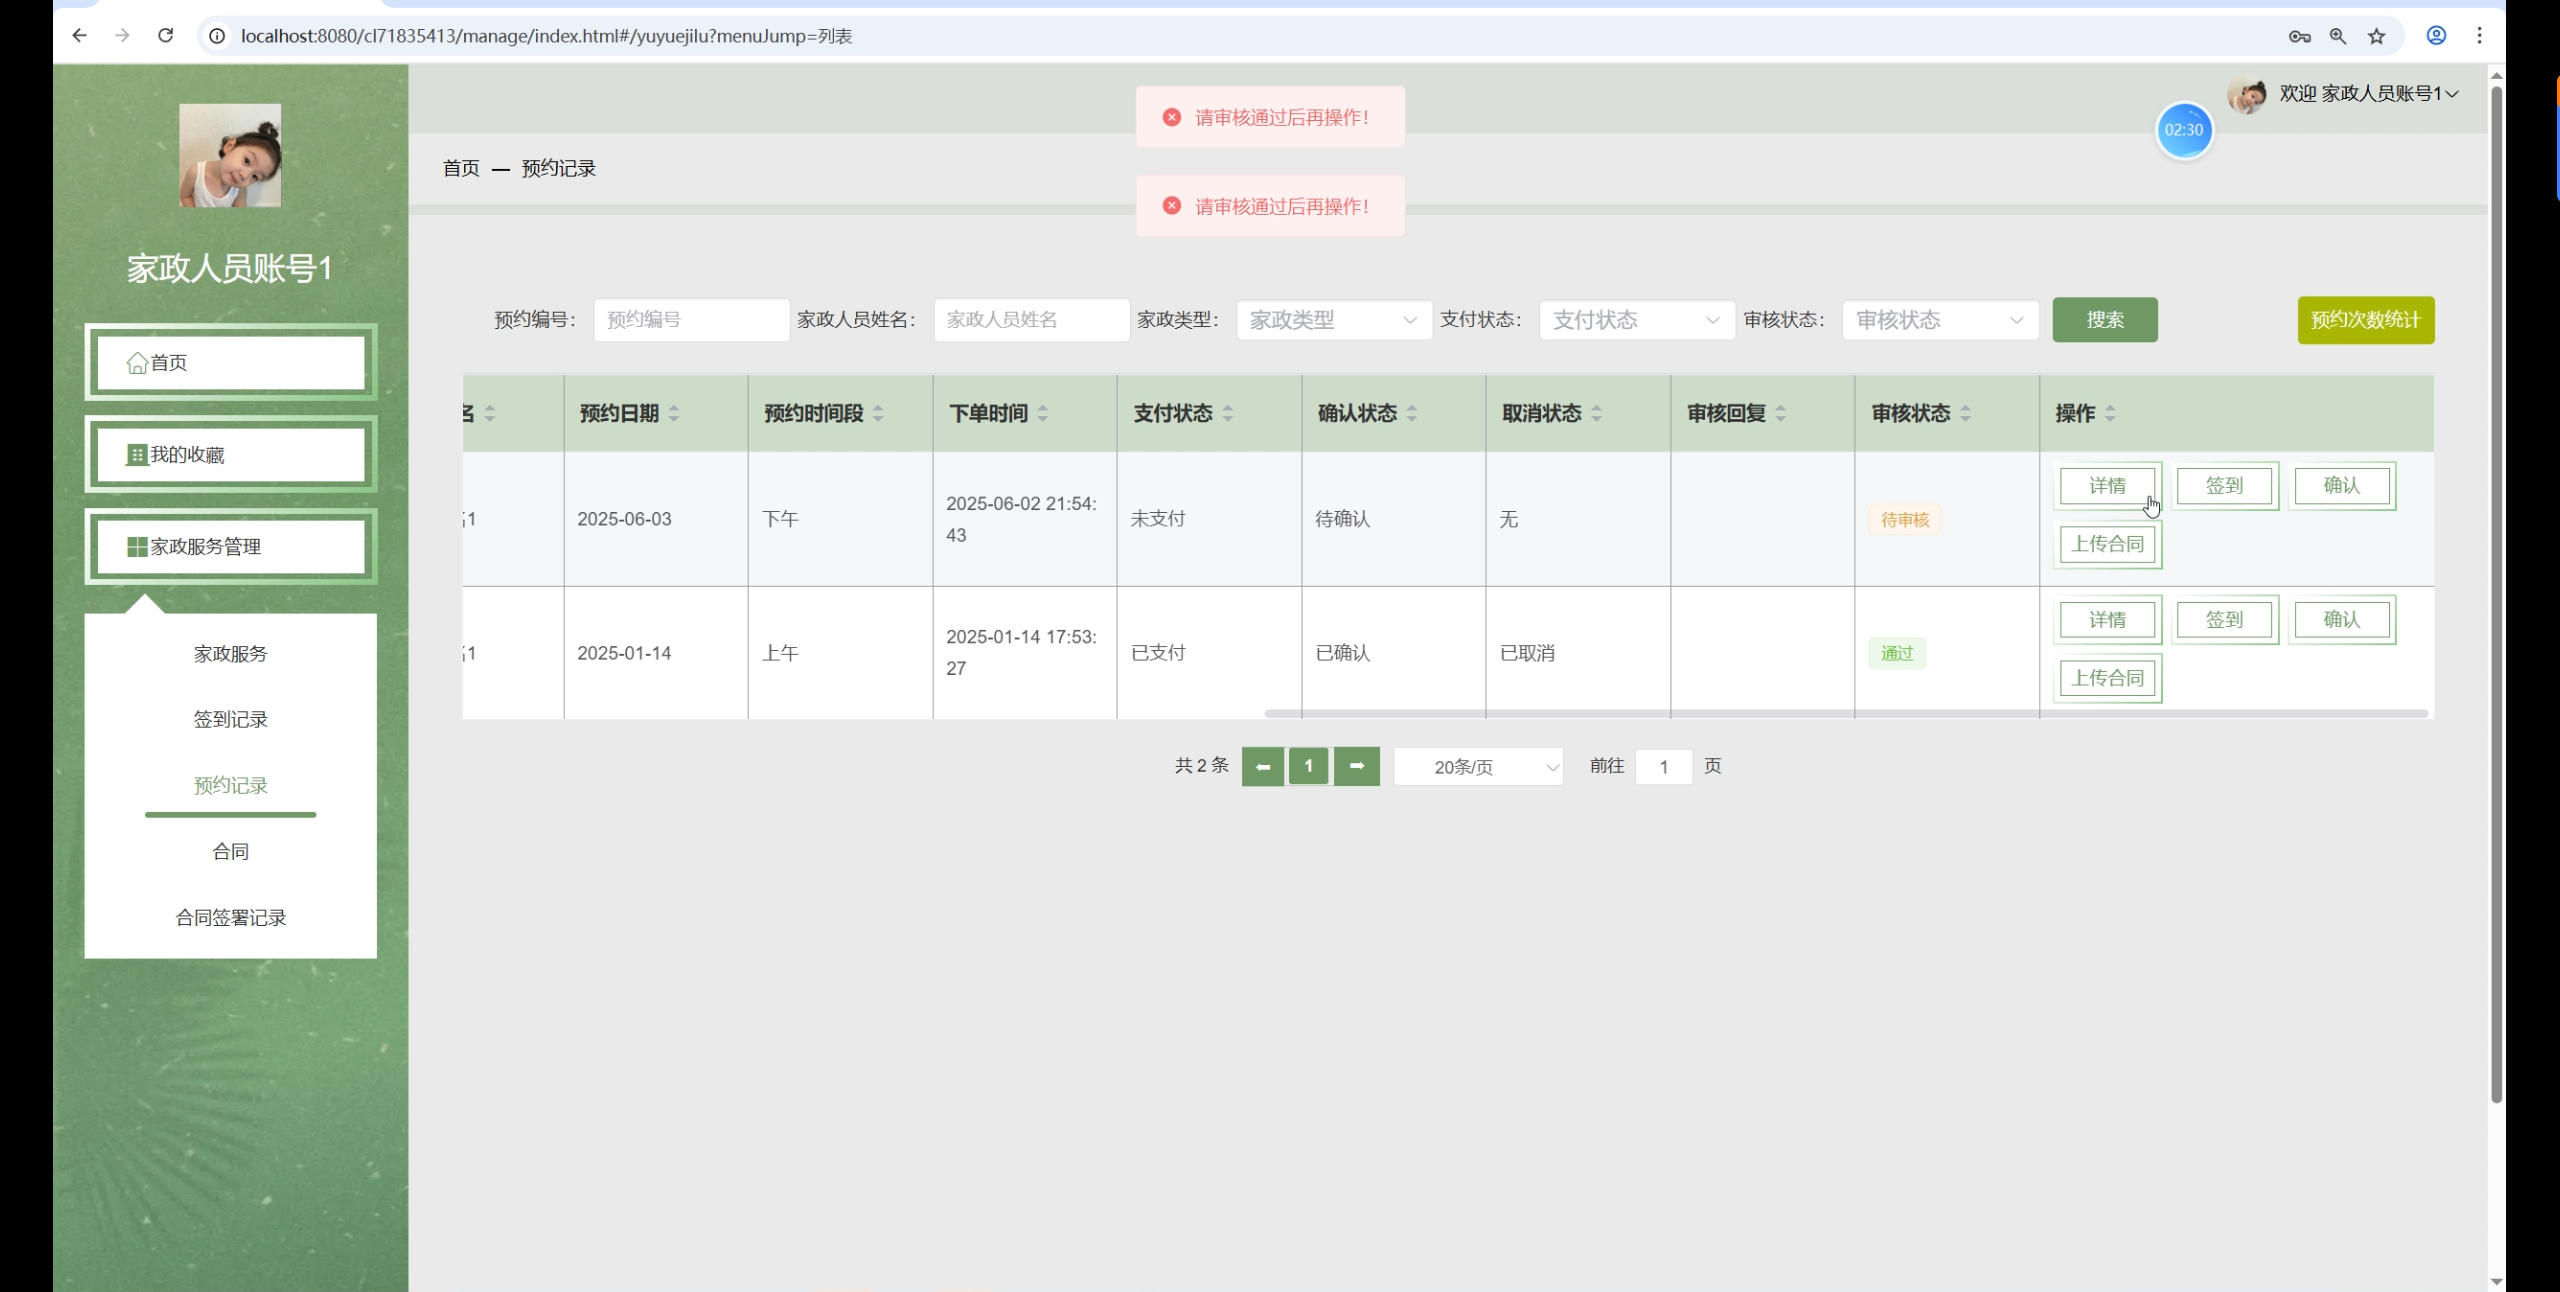Click the home icon beside 首页

[139, 363]
